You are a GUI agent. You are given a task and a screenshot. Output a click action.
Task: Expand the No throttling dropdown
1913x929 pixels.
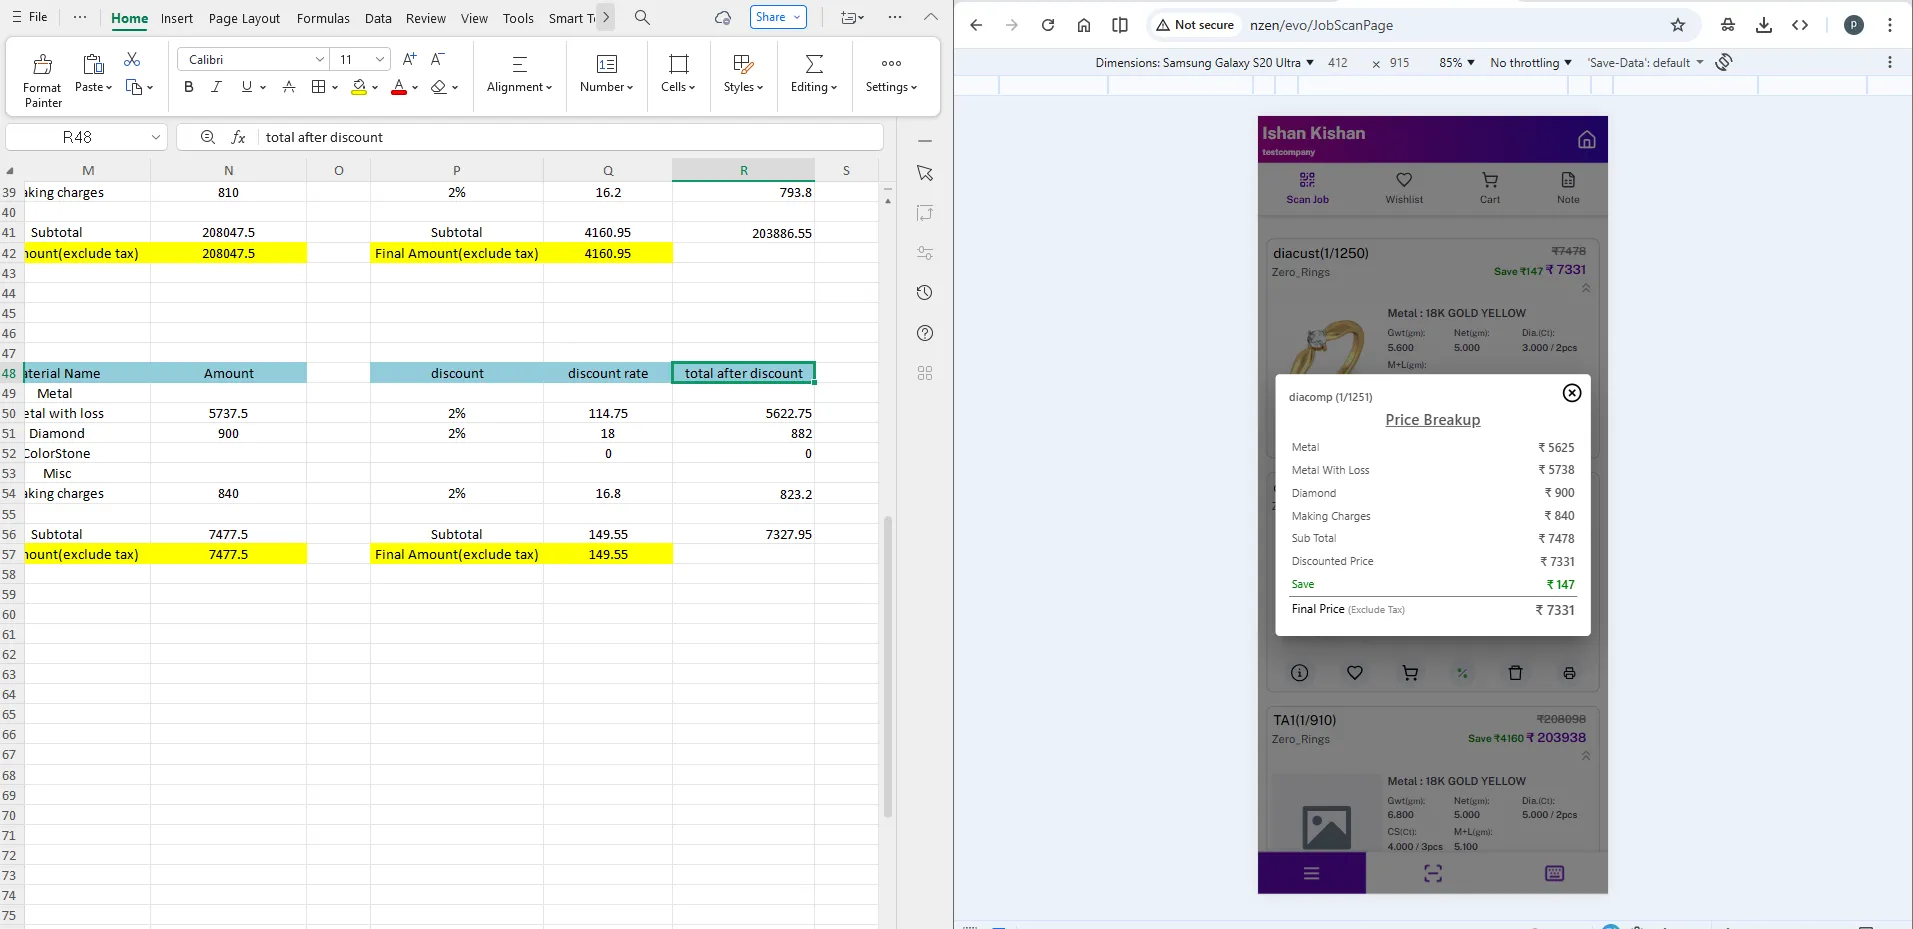1530,63
